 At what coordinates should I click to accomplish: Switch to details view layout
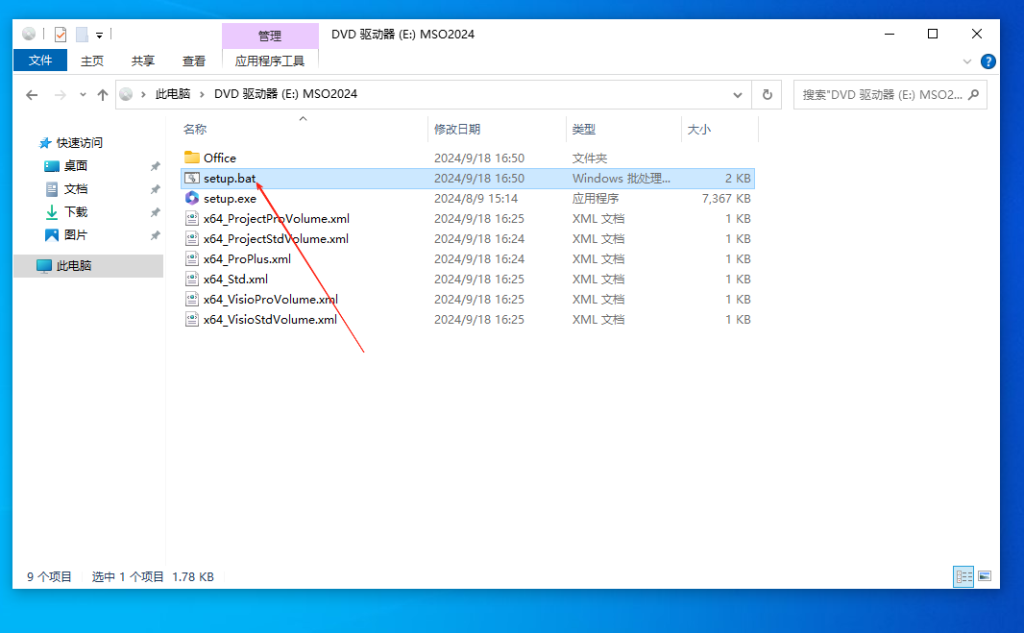(963, 576)
